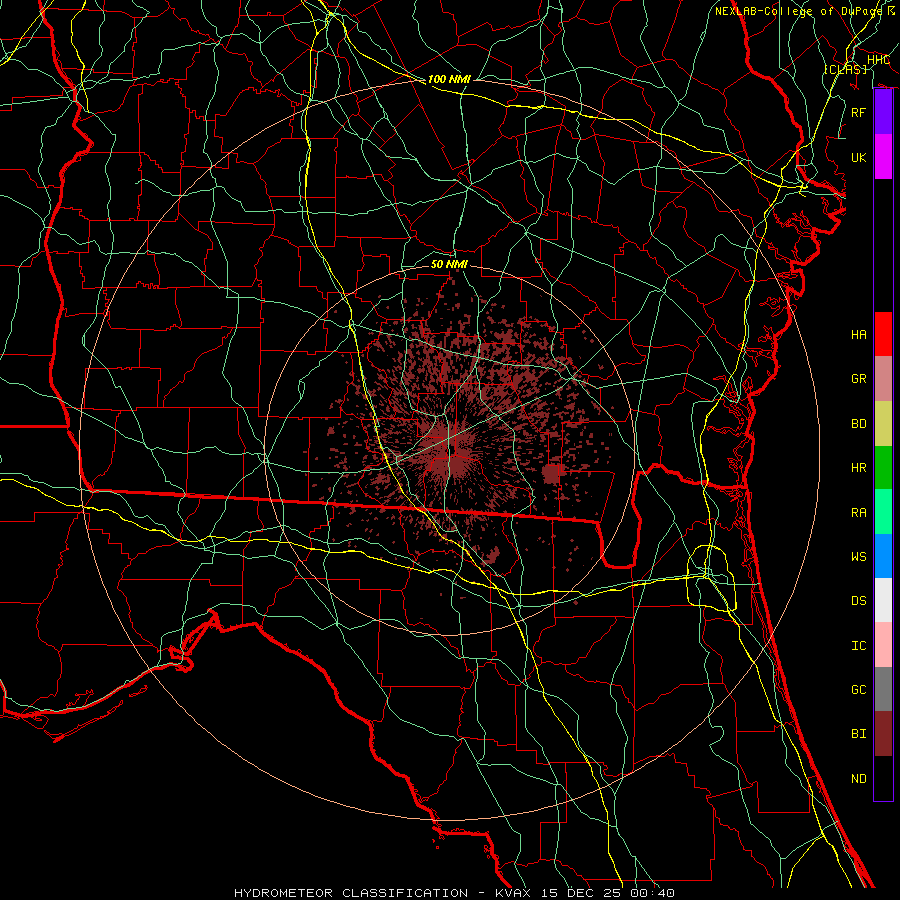The width and height of the screenshot is (900, 900).
Task: Click the 'RA' legend label
Action: tap(858, 513)
